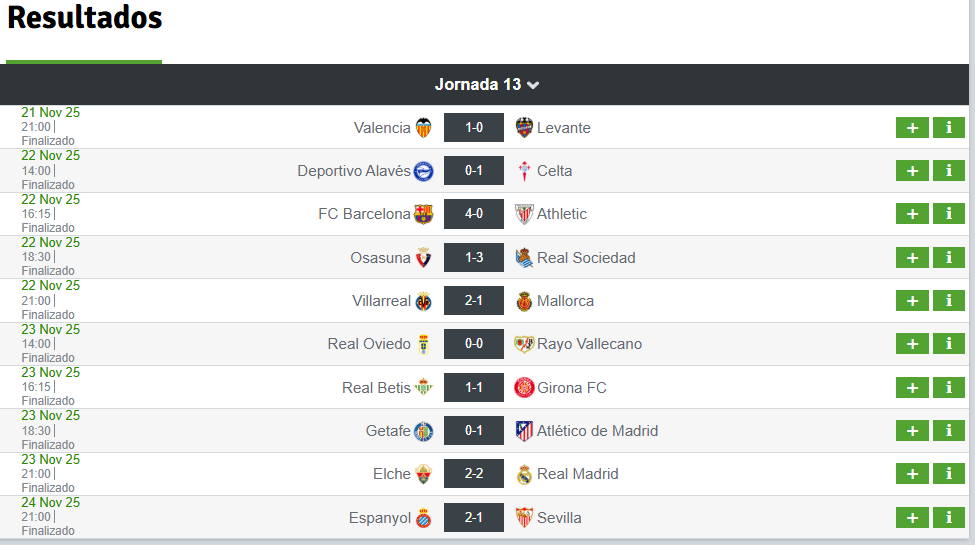Open info icon for Villarreal vs Mallorca
975x545 pixels.
click(949, 301)
